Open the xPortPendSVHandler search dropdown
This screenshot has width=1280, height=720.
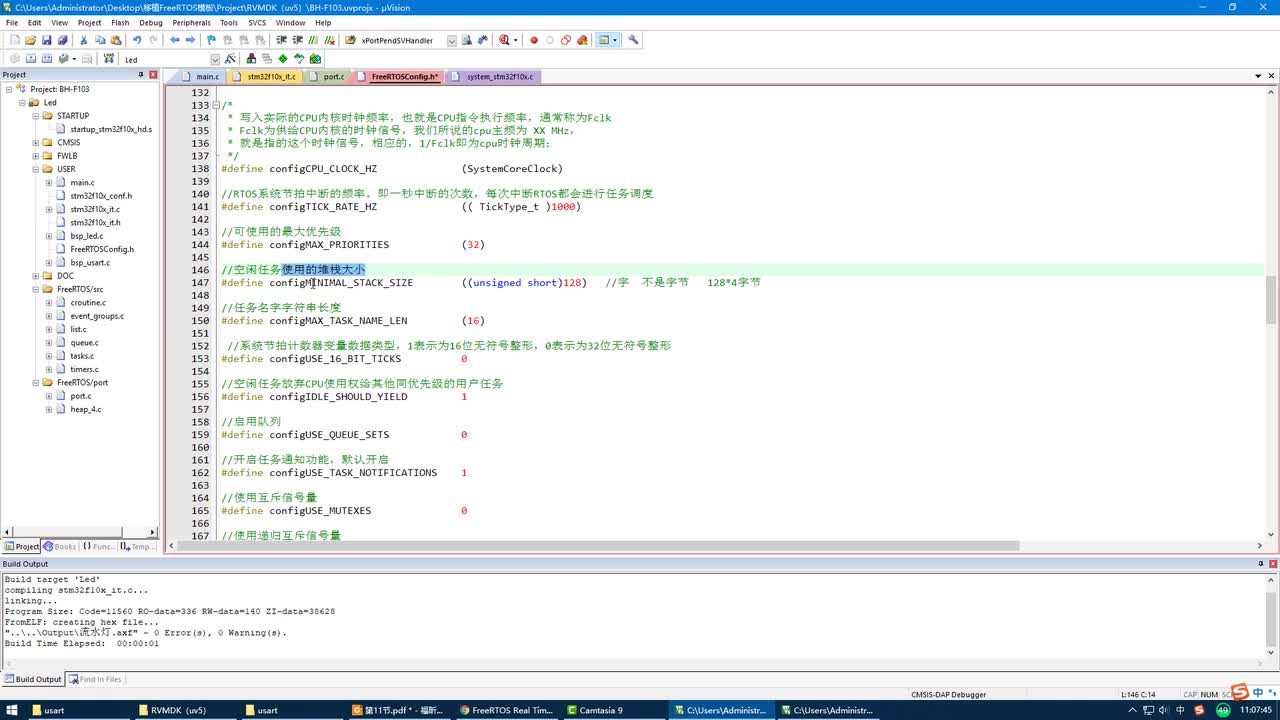pos(452,41)
